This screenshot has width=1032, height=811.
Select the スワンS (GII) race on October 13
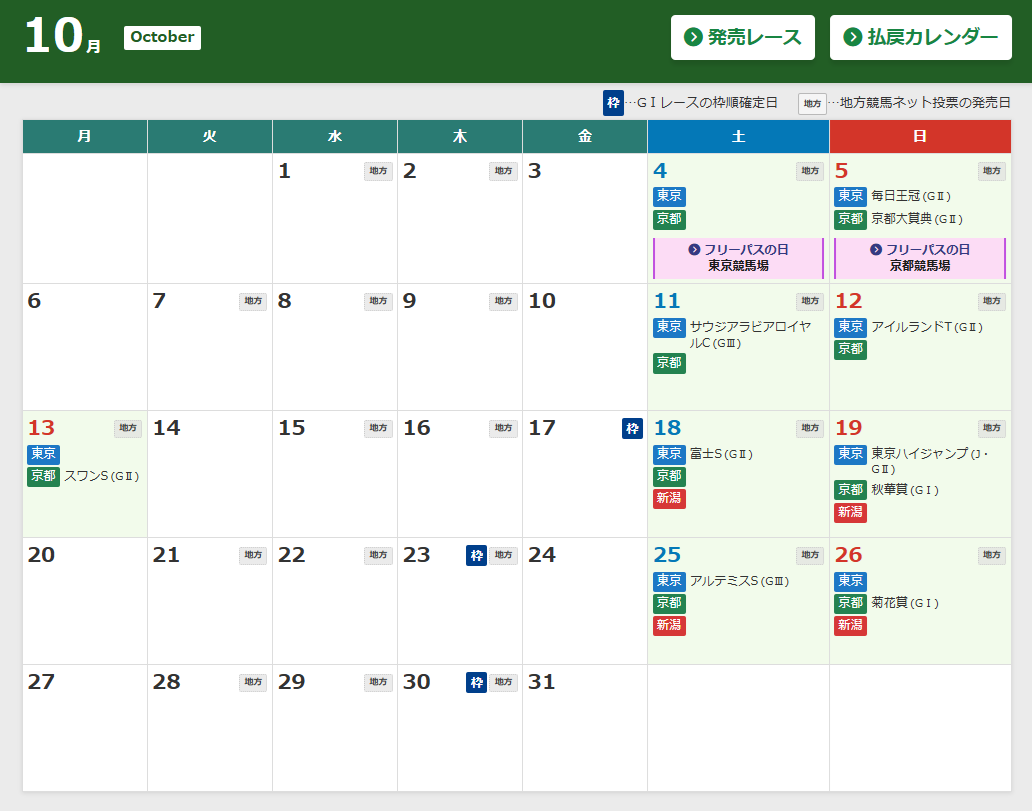[x=101, y=476]
